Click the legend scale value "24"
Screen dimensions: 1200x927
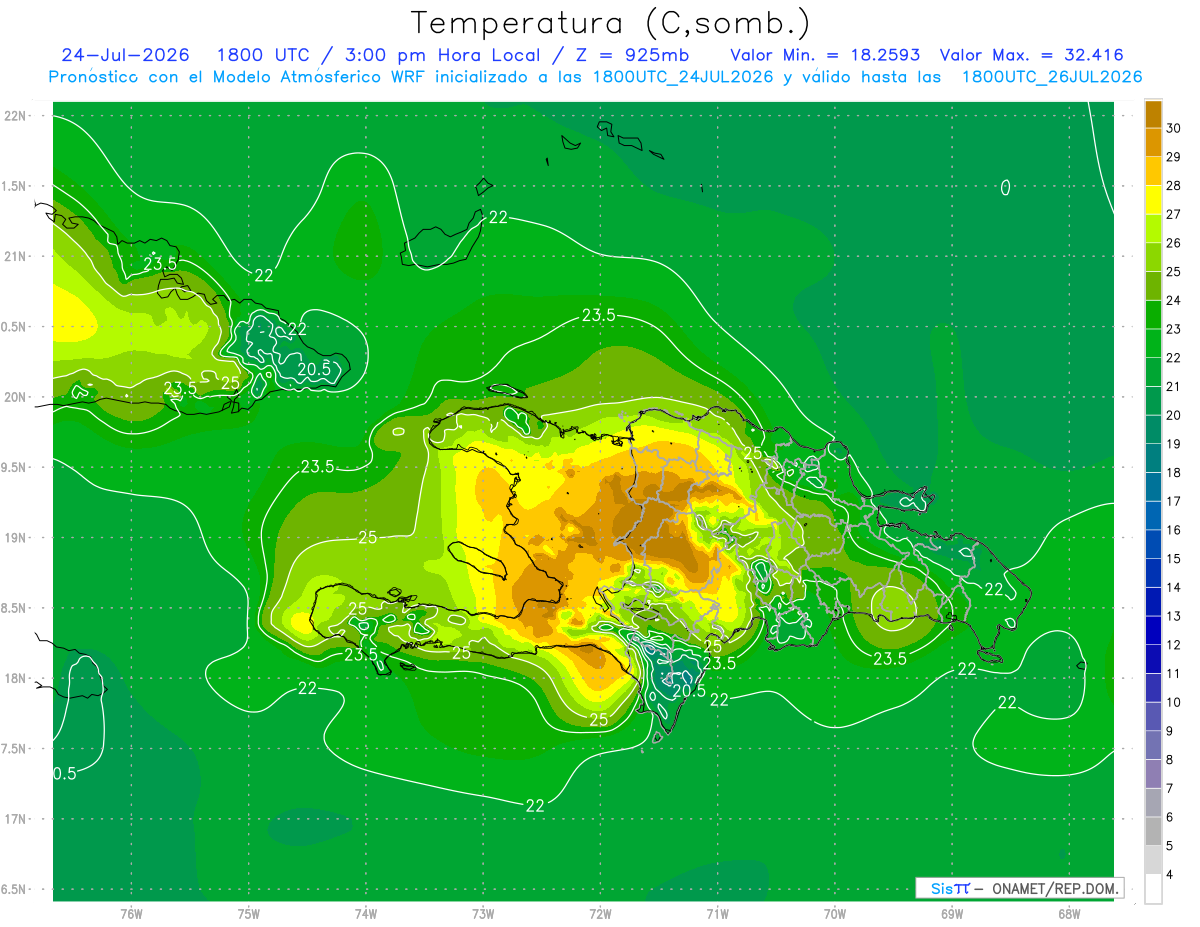[x=1173, y=300]
